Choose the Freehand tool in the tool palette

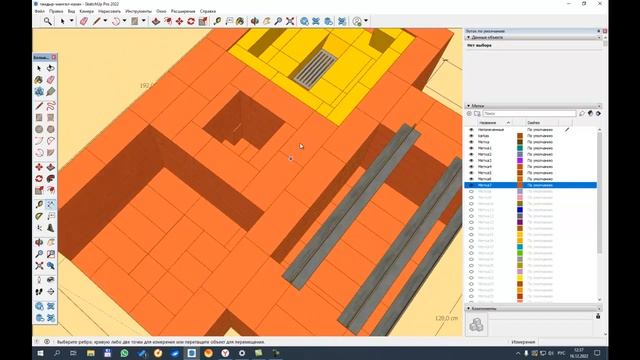pyautogui.click(x=50, y=106)
